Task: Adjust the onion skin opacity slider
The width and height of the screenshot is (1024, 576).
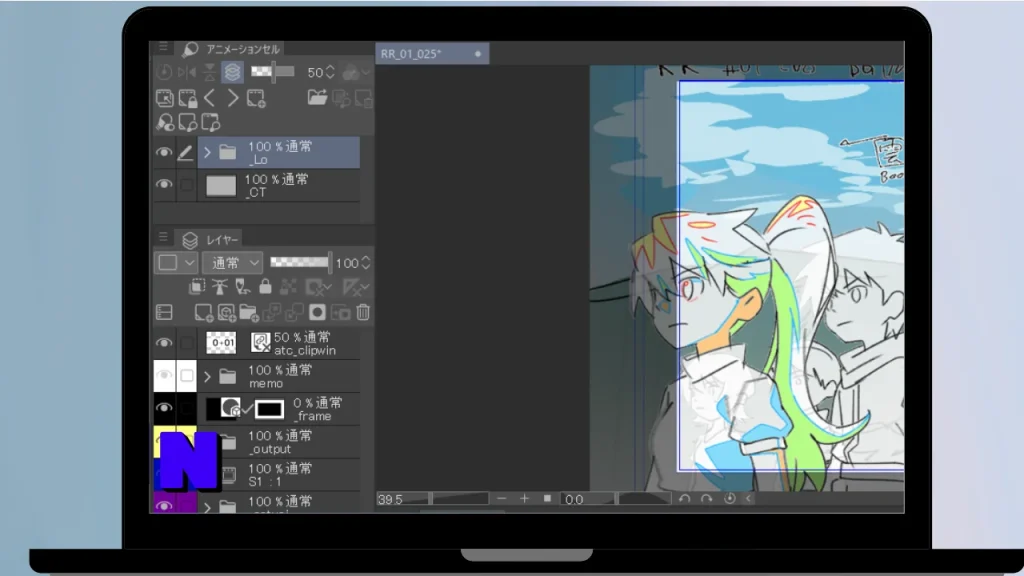Action: (x=273, y=72)
